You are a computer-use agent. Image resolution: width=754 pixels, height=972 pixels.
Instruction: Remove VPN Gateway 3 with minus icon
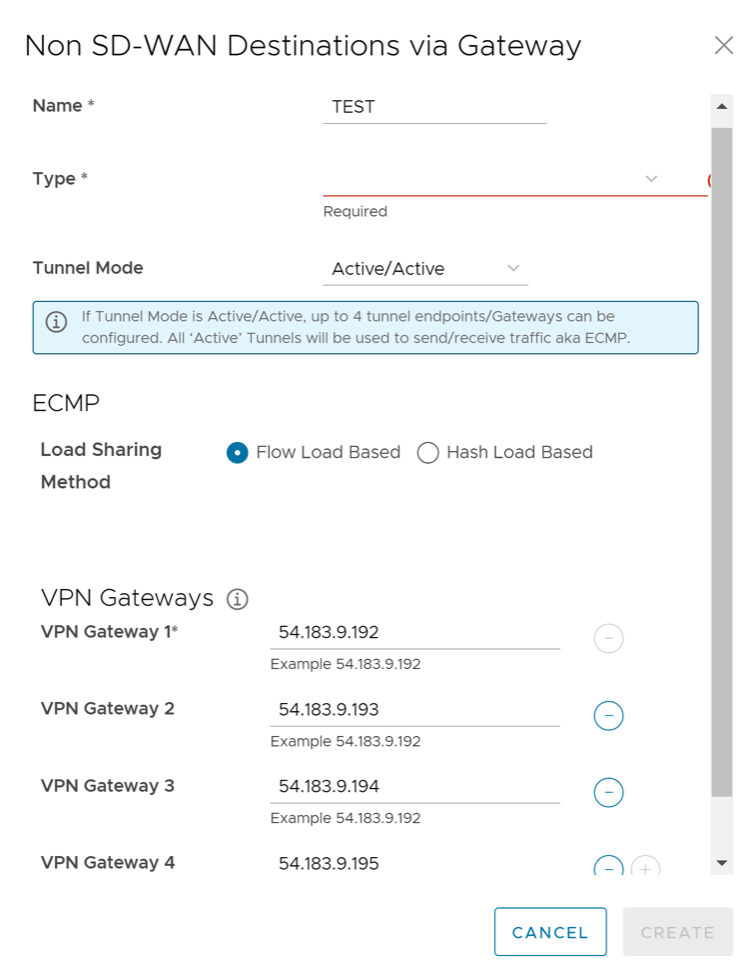coord(609,793)
